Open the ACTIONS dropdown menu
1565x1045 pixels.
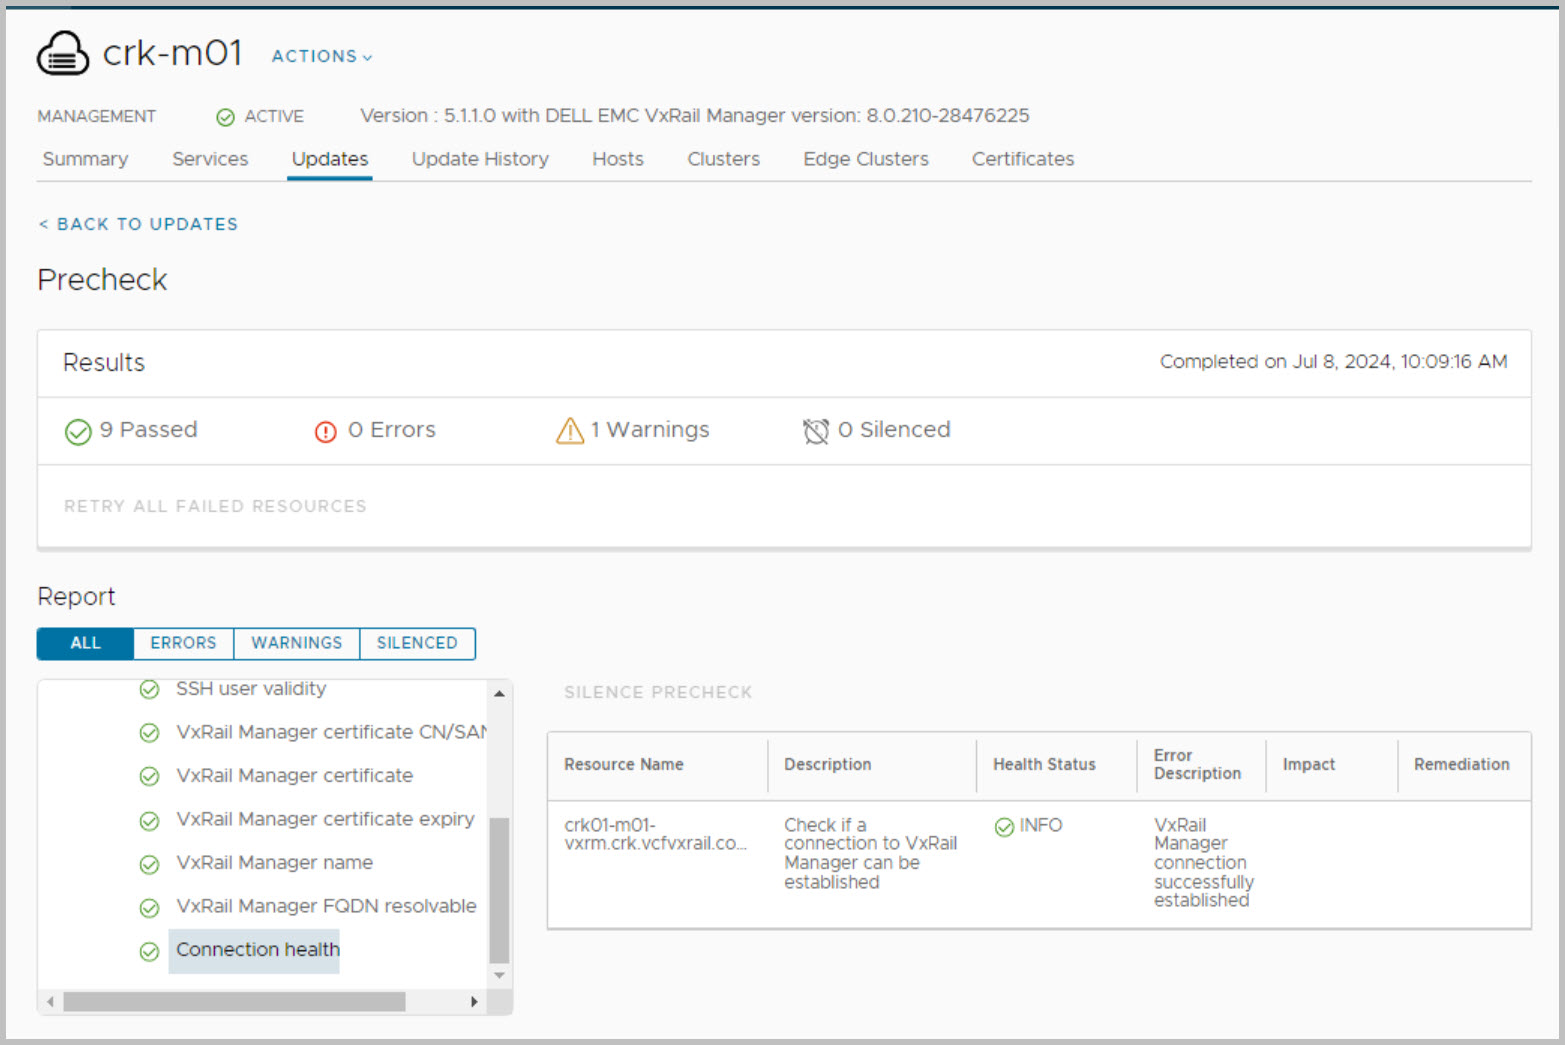321,56
